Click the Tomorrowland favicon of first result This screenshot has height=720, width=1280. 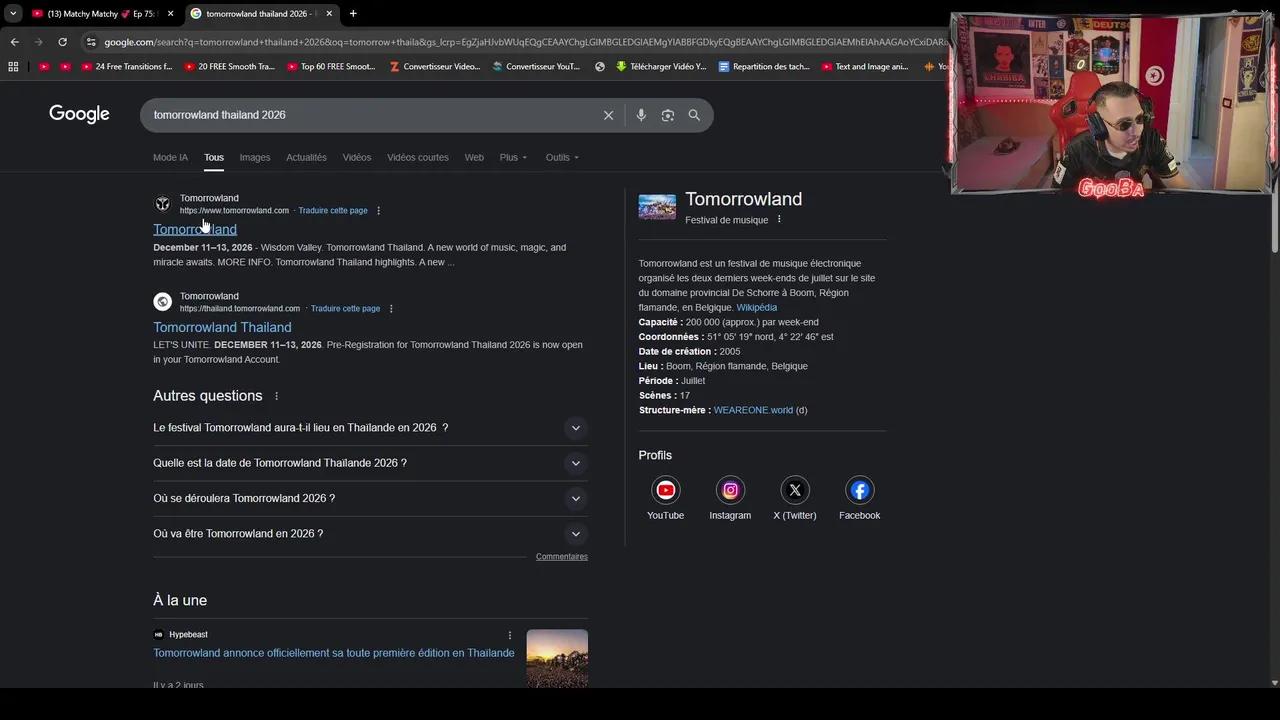[x=162, y=204]
